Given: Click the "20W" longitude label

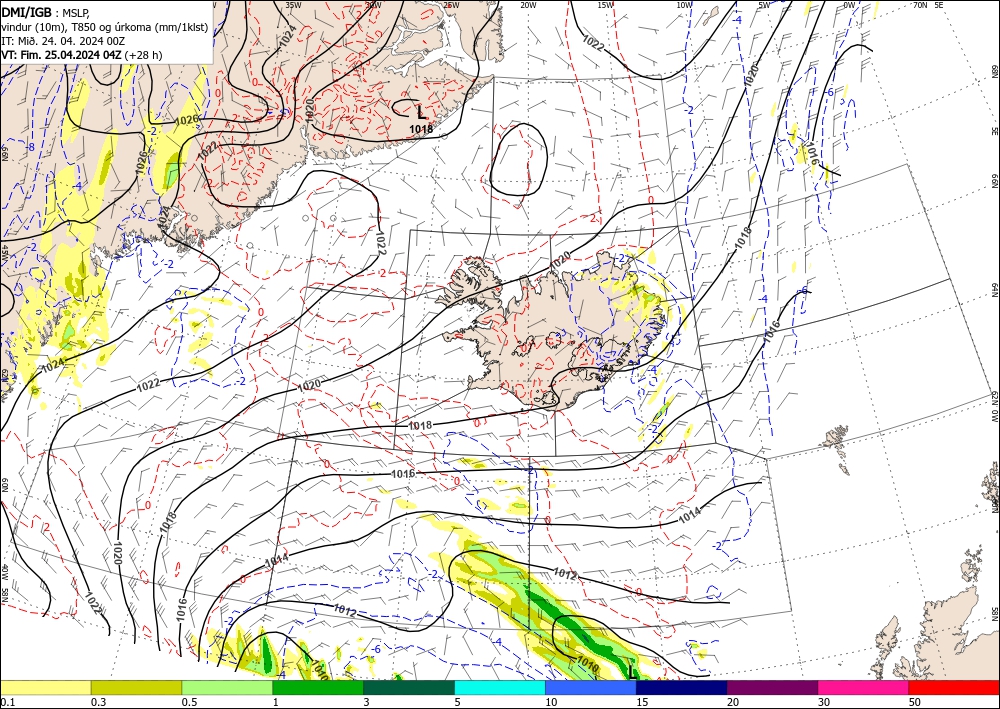Looking at the screenshot, I should click(x=528, y=5).
